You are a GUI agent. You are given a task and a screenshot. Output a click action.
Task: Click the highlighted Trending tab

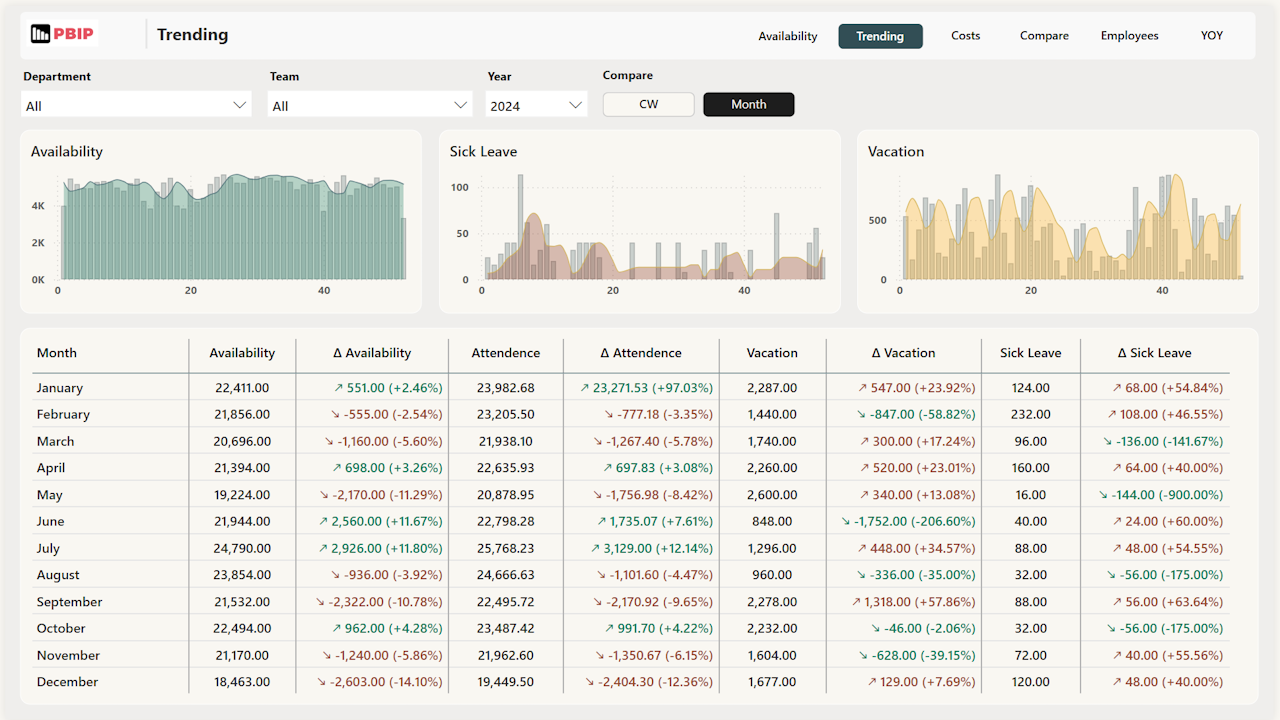(x=880, y=35)
